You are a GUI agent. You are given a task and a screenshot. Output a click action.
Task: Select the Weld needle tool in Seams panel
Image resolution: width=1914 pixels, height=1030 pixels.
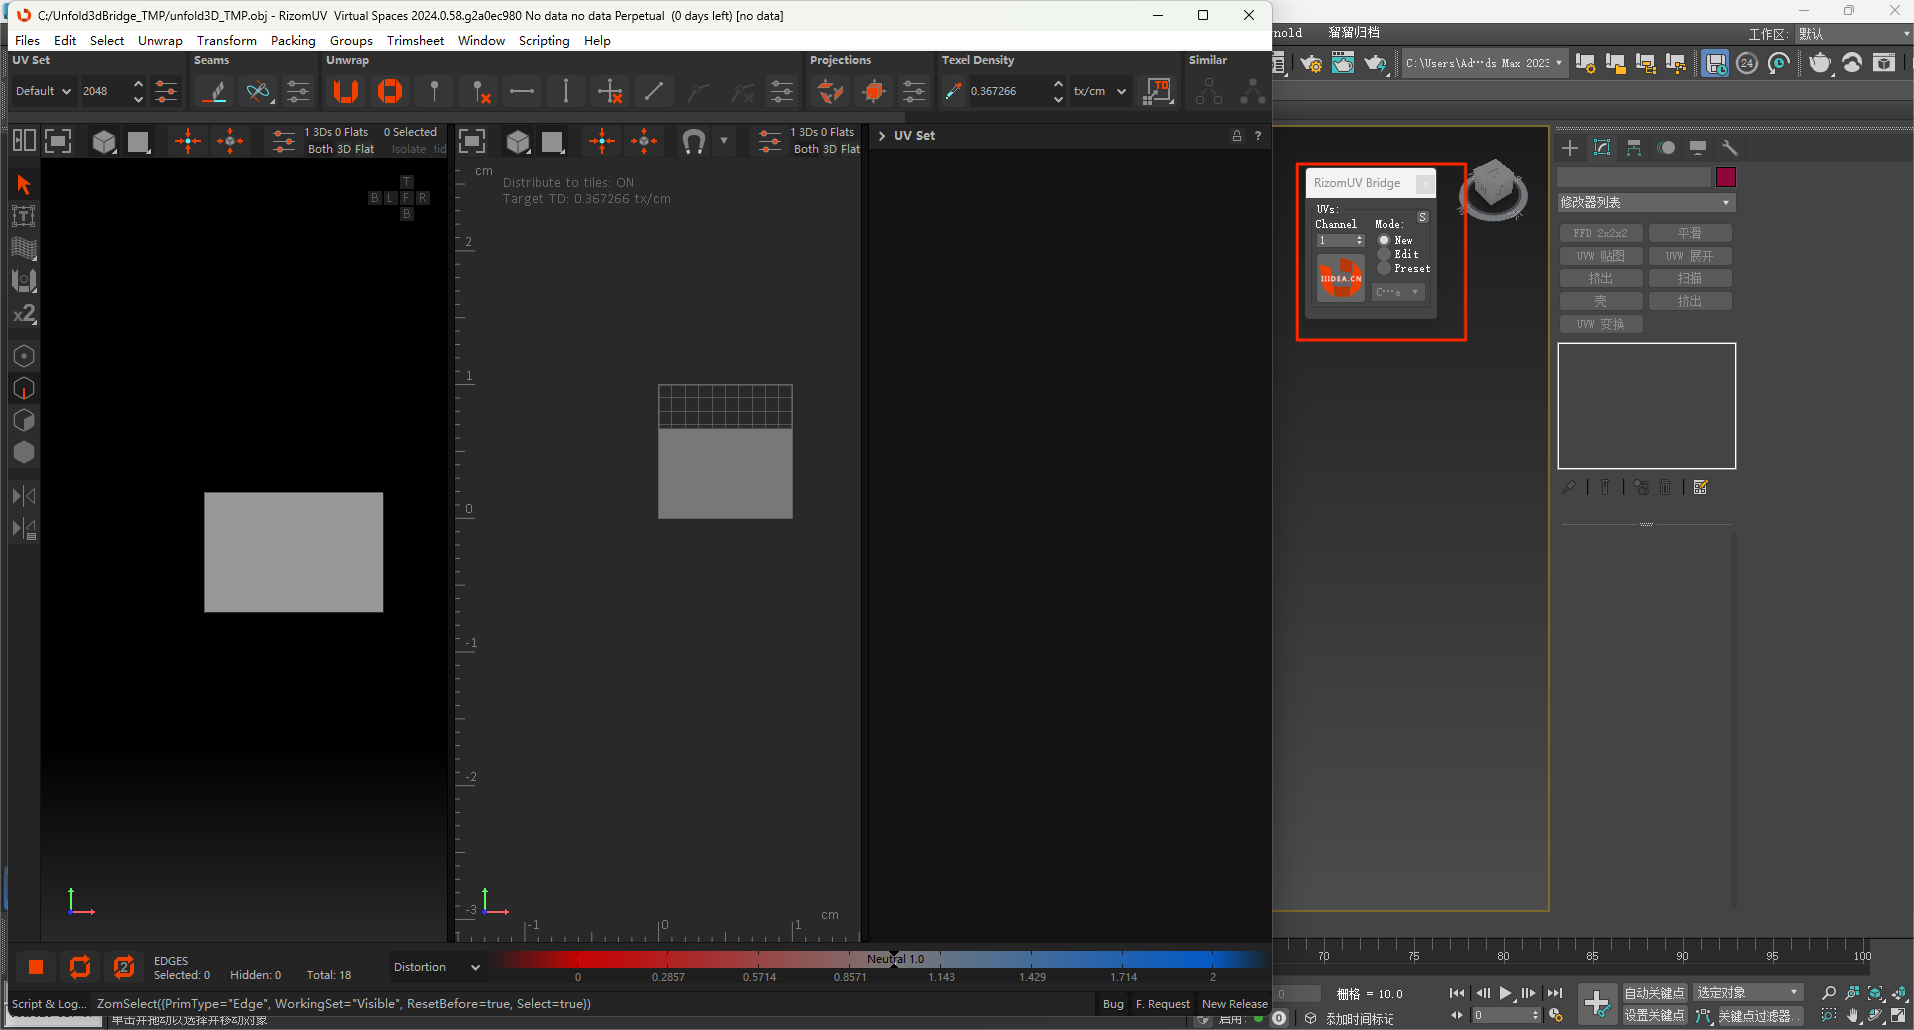click(x=257, y=91)
